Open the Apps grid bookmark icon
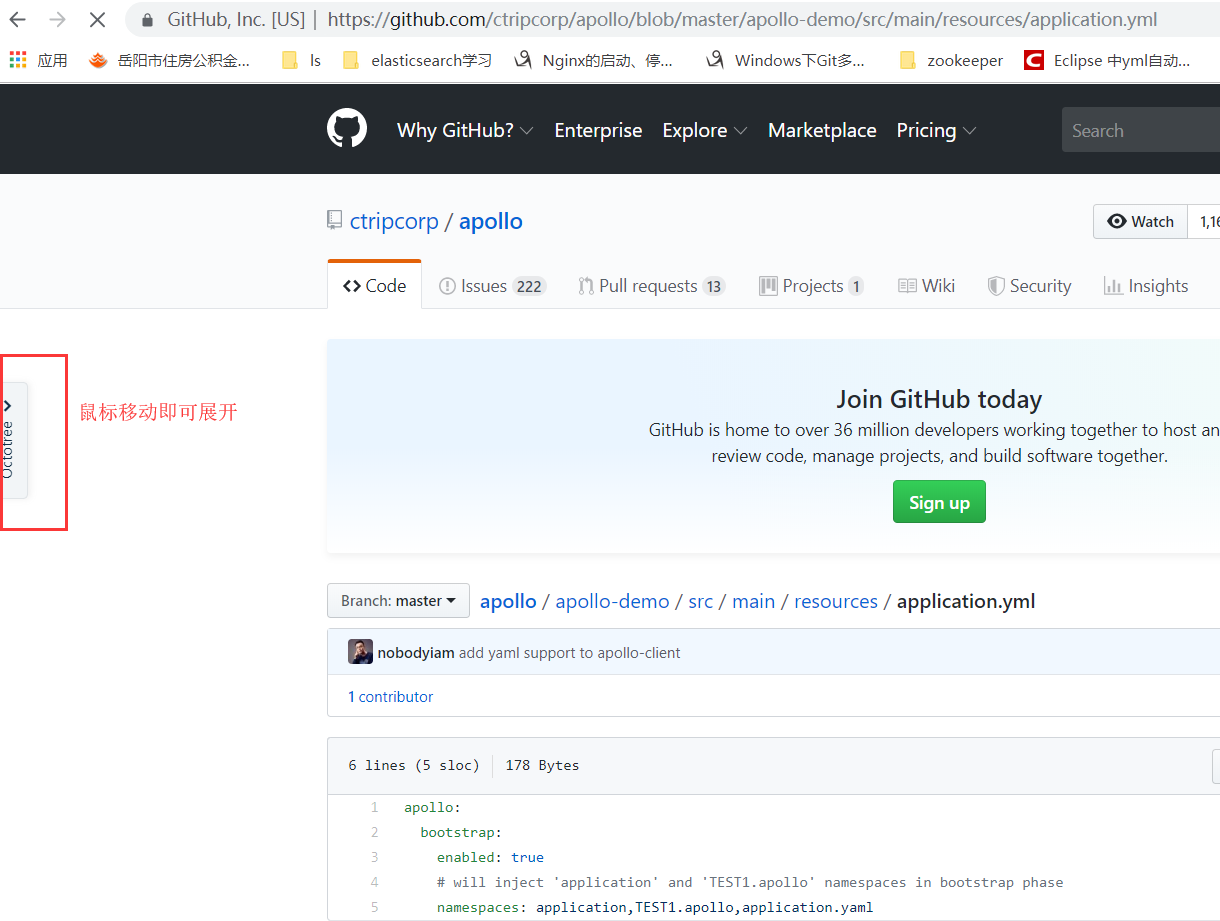This screenshot has width=1220, height=921. click(18, 60)
